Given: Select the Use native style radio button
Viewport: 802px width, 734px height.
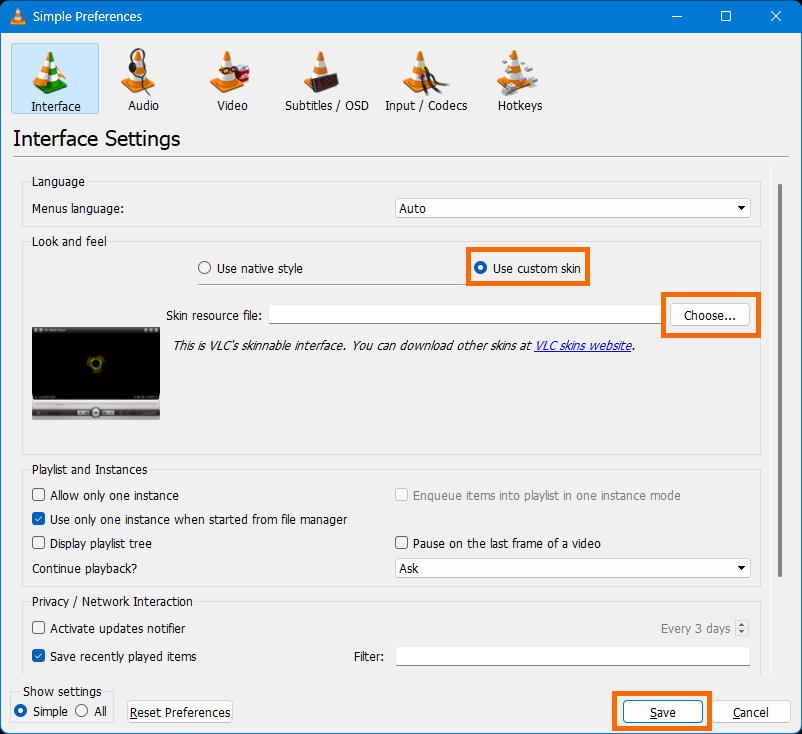Looking at the screenshot, I should [x=205, y=268].
